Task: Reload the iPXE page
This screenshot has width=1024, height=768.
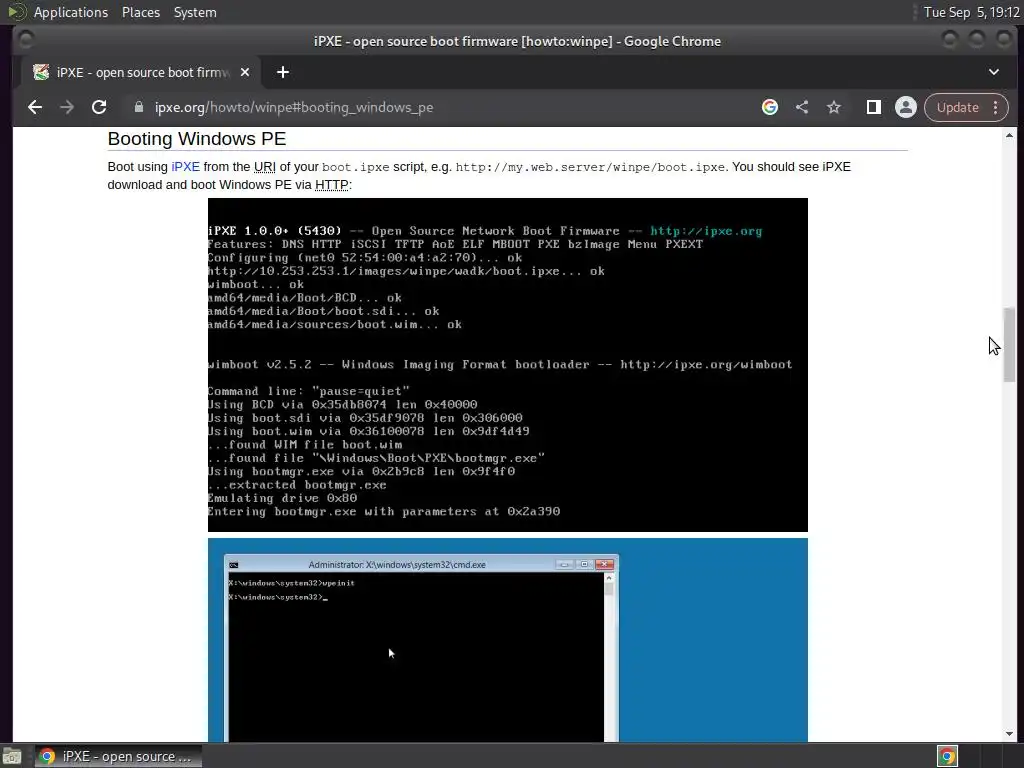Action: coord(99,107)
